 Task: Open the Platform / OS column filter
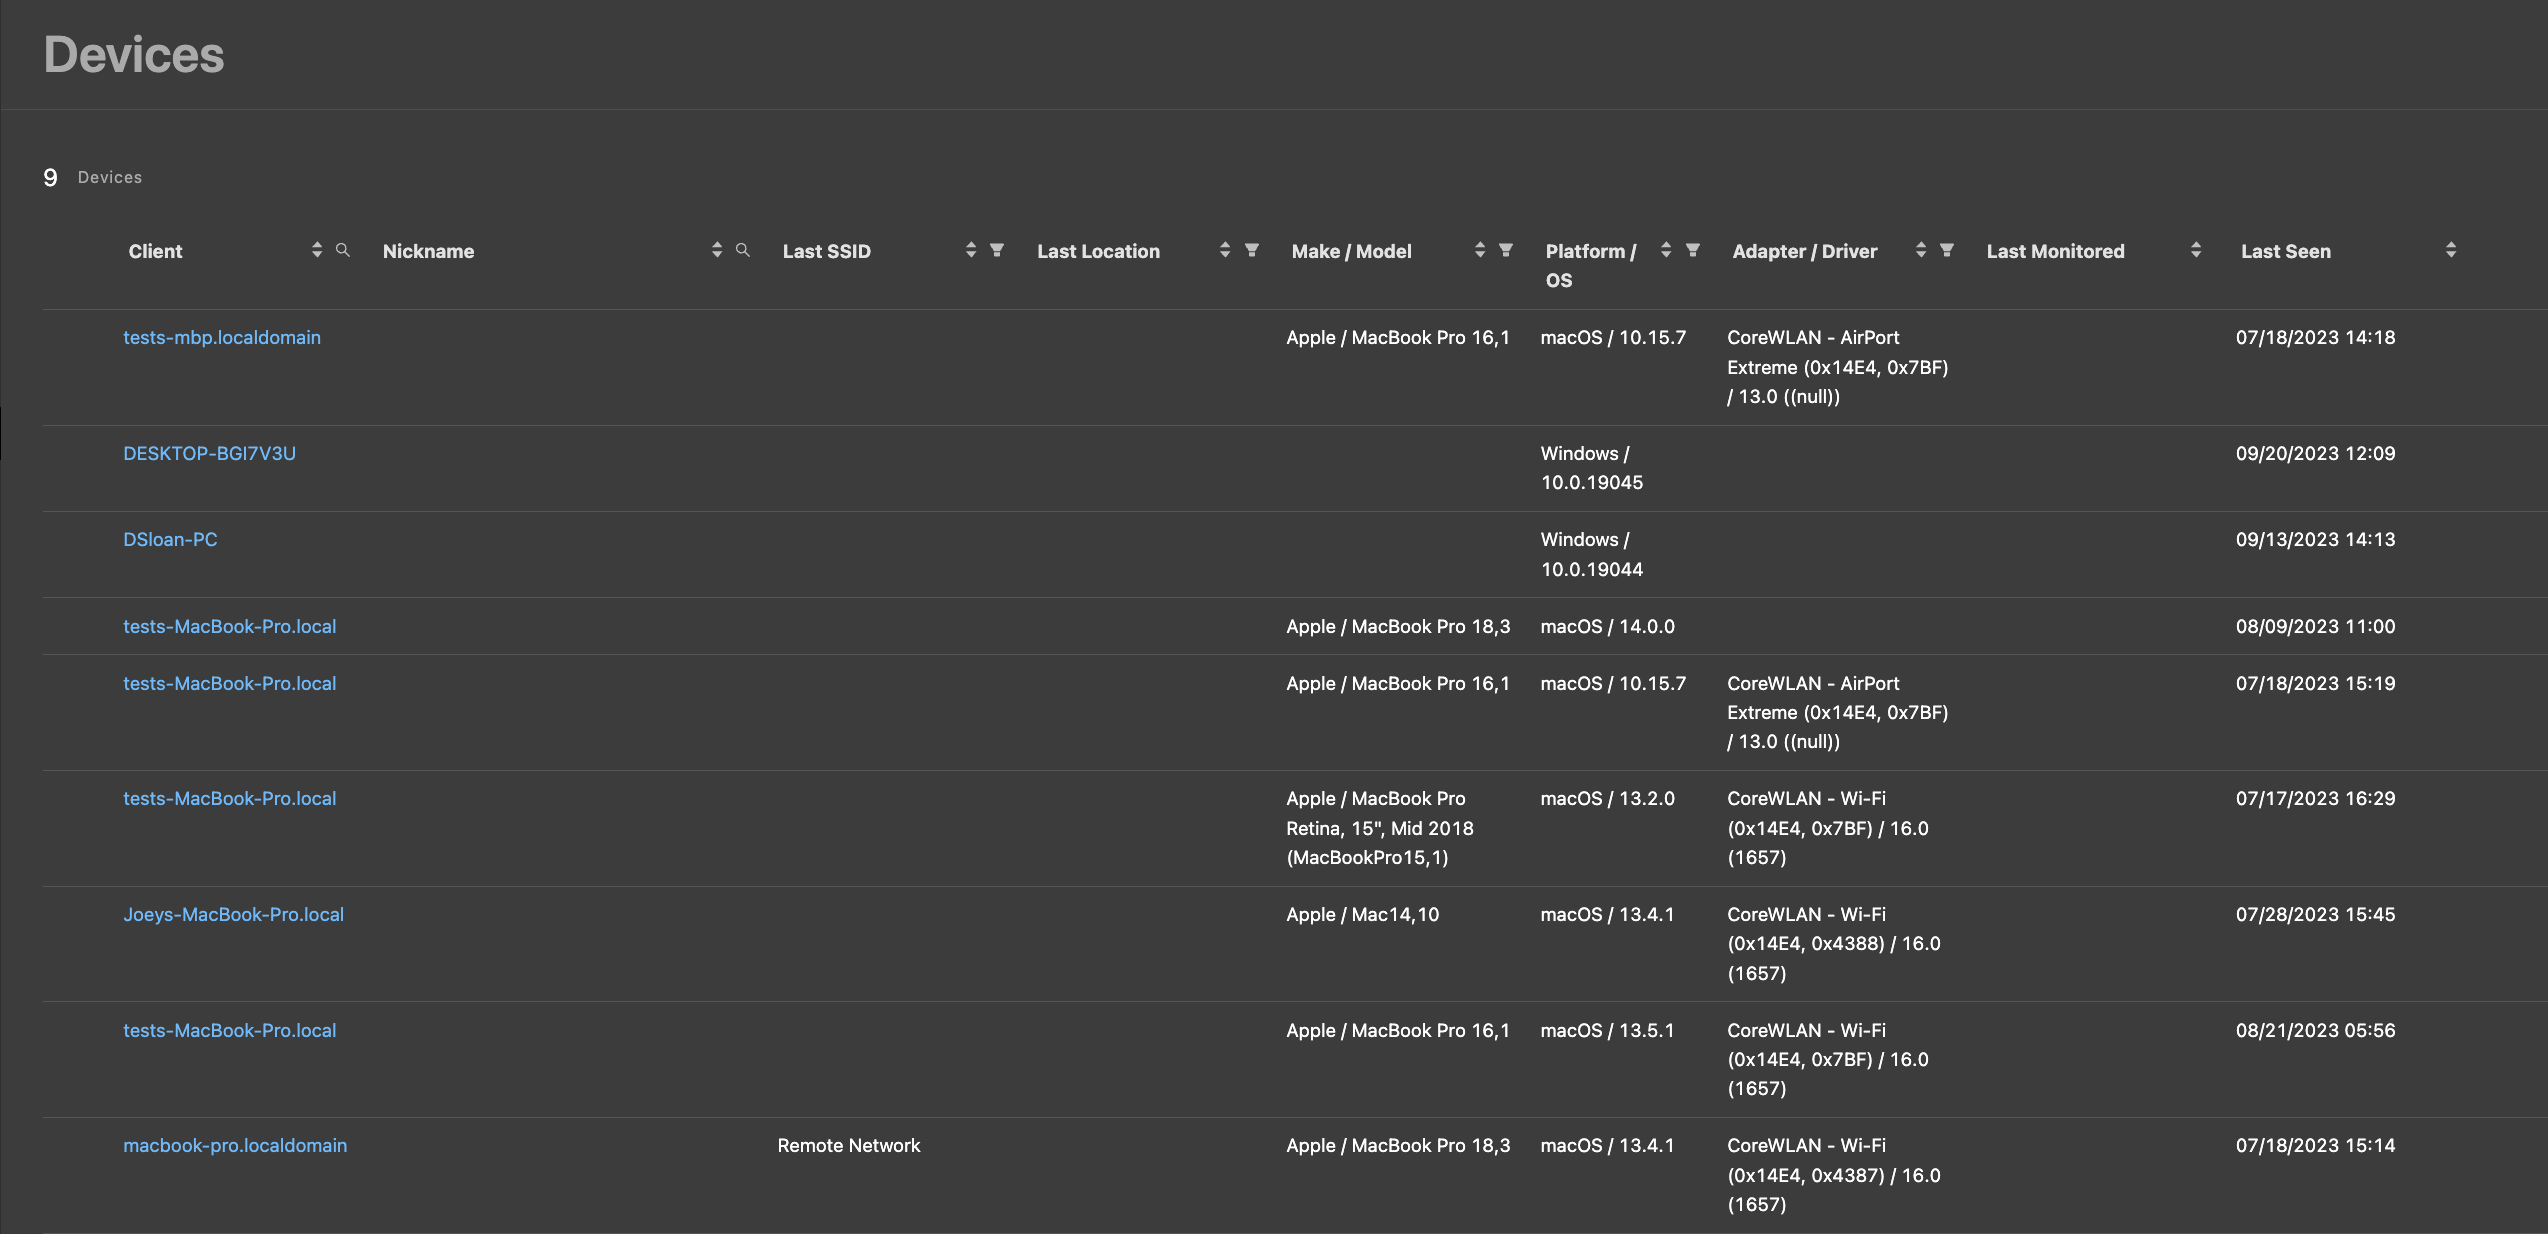[1693, 250]
